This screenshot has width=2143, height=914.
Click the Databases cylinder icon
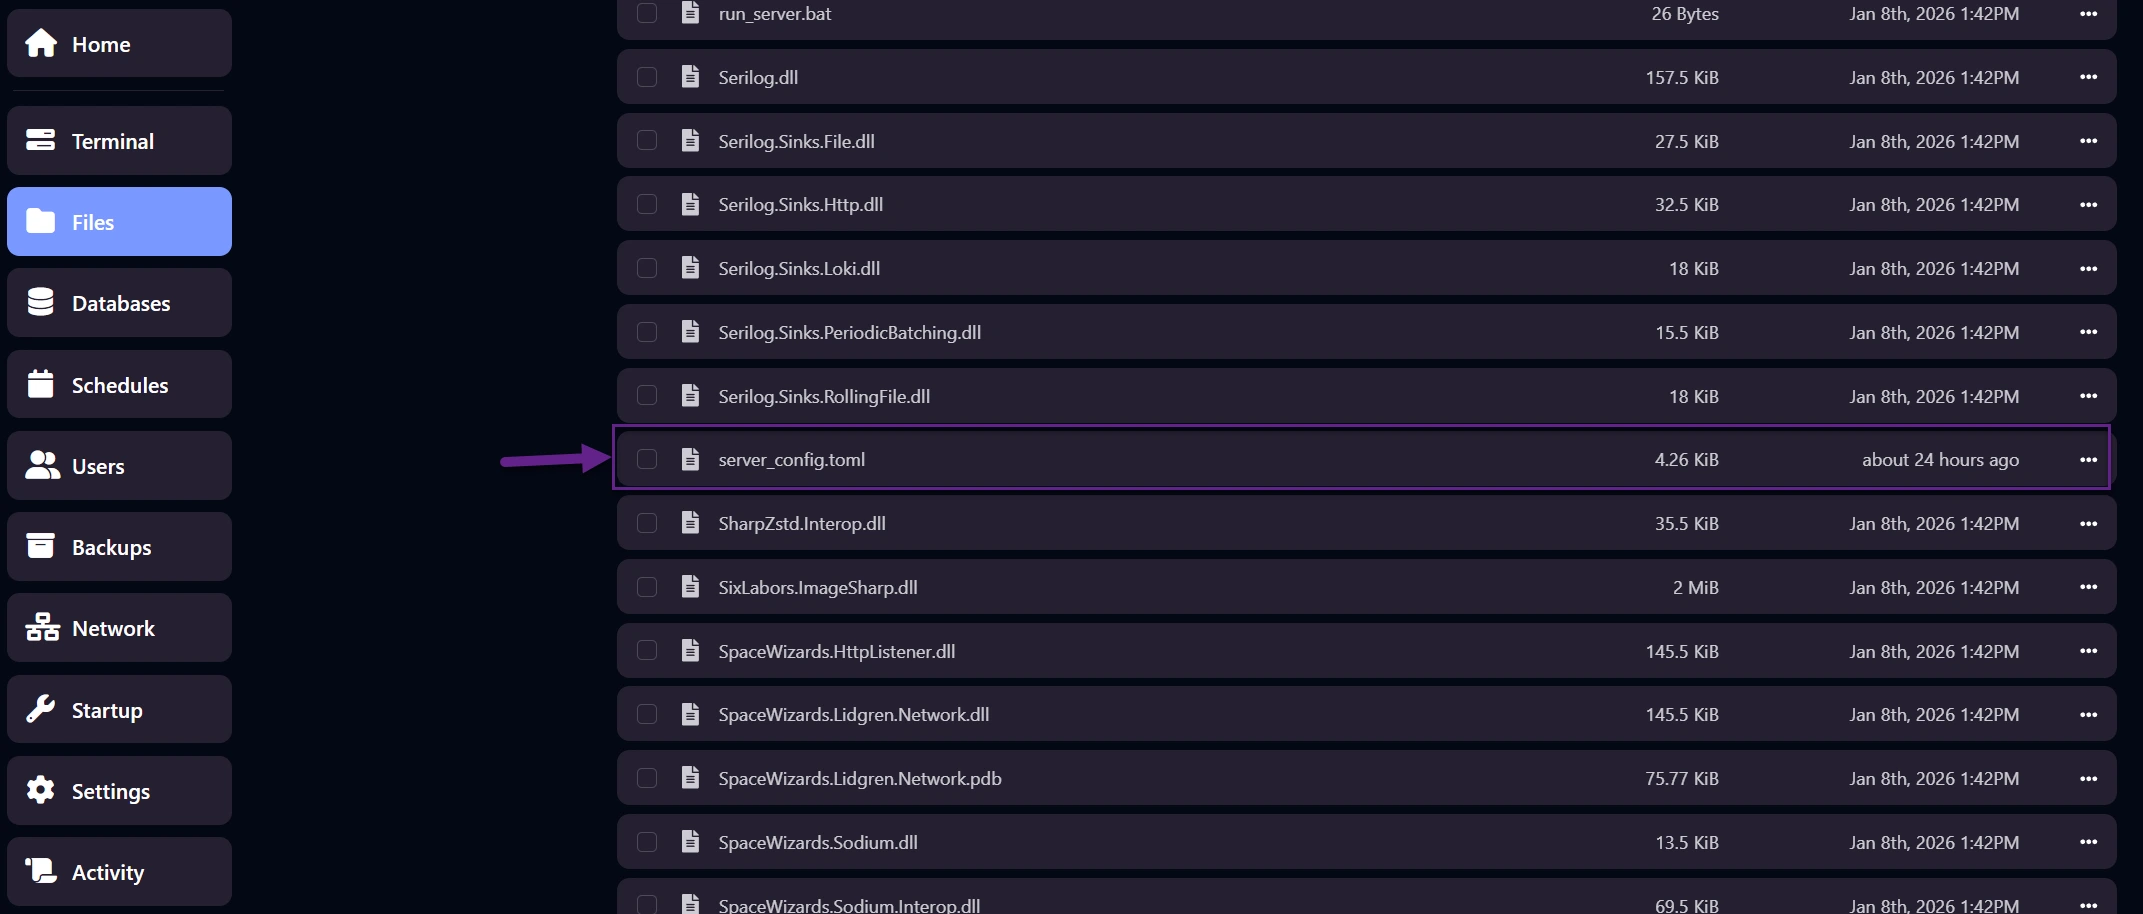pyautogui.click(x=41, y=303)
